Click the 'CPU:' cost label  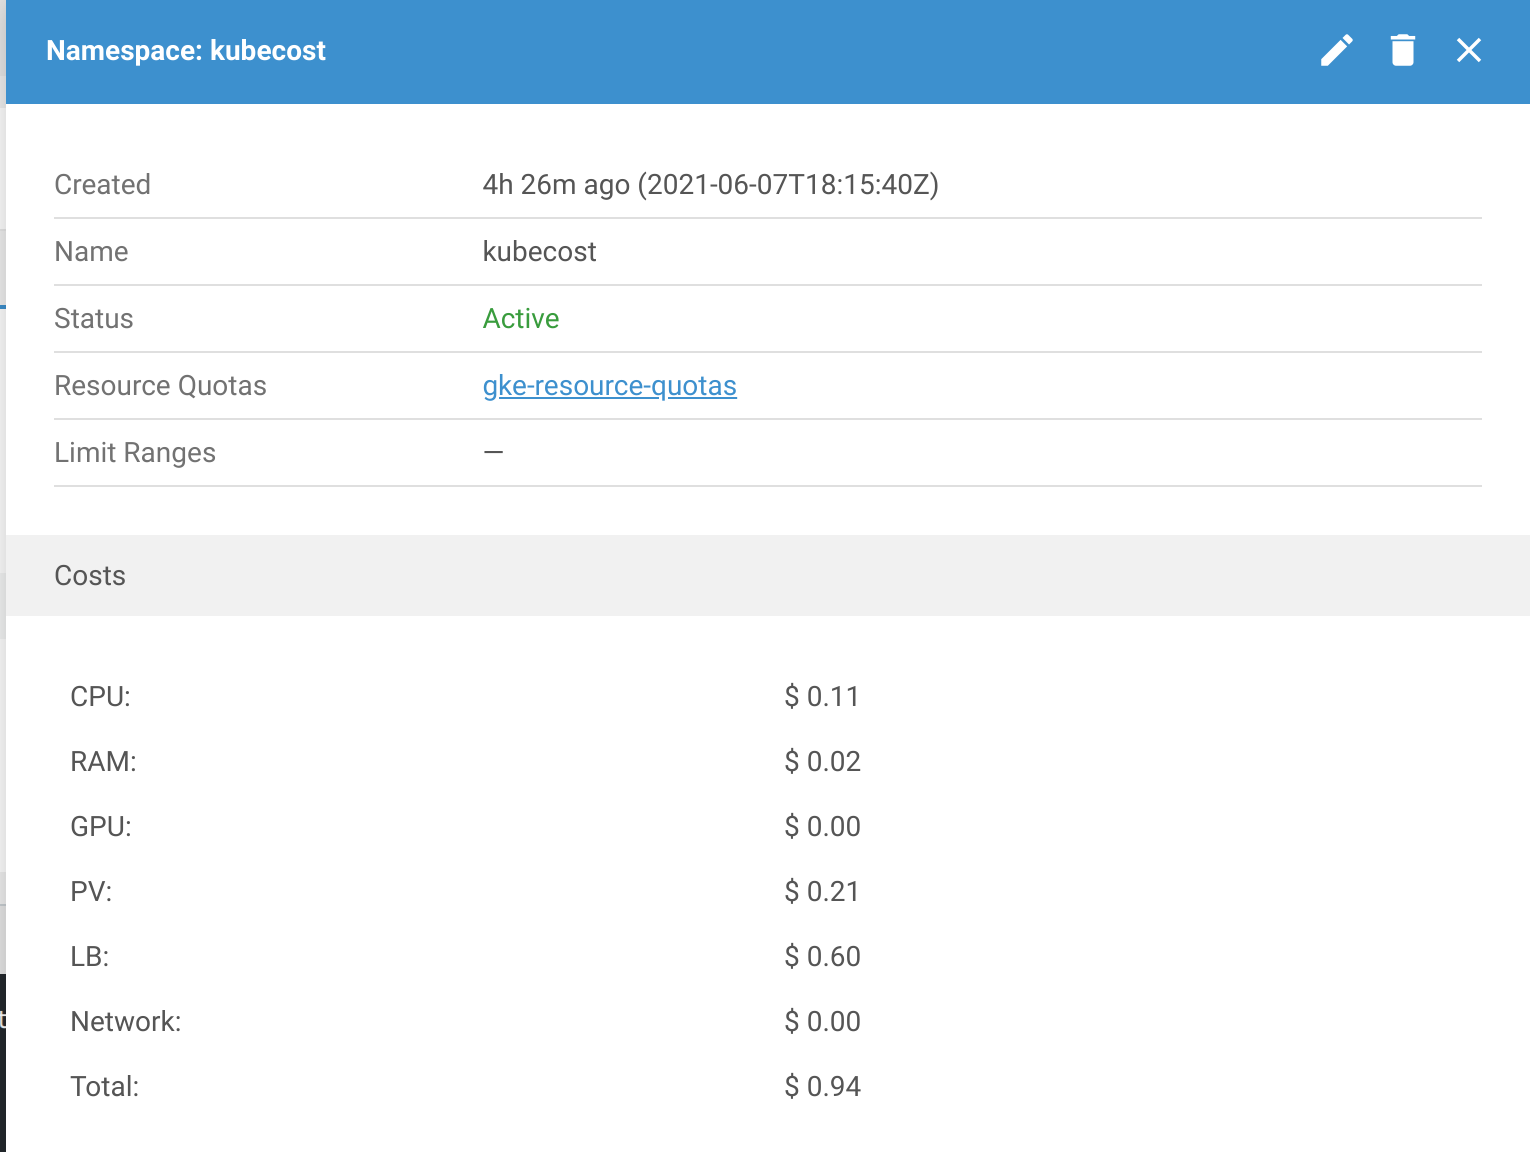point(100,697)
